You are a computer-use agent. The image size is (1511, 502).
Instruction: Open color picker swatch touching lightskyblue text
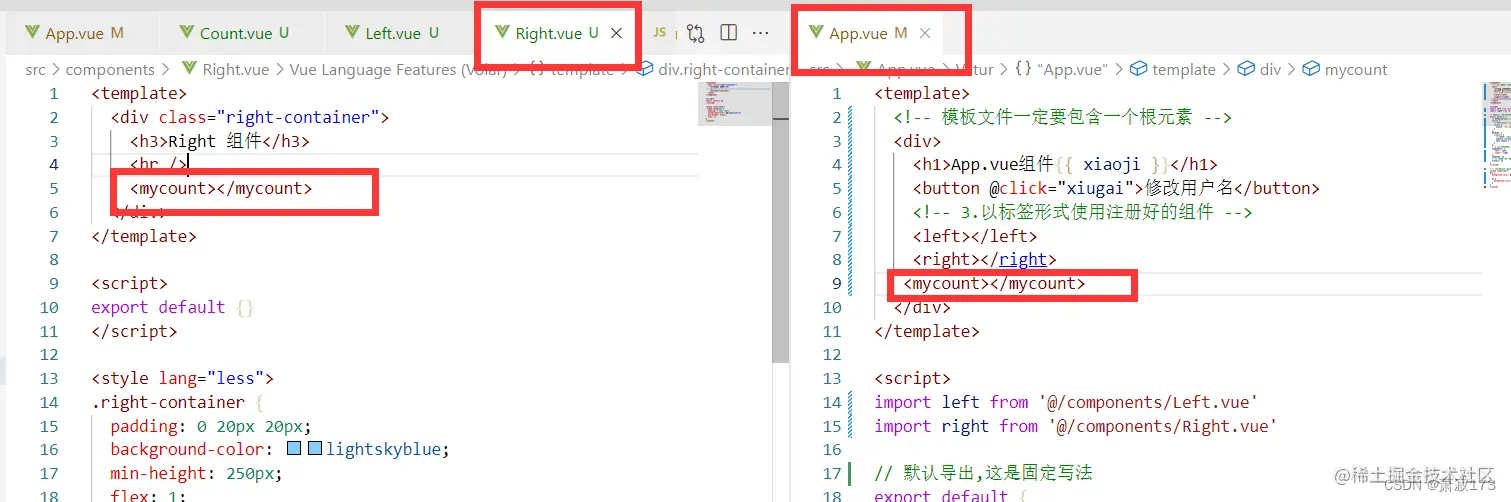[x=315, y=449]
